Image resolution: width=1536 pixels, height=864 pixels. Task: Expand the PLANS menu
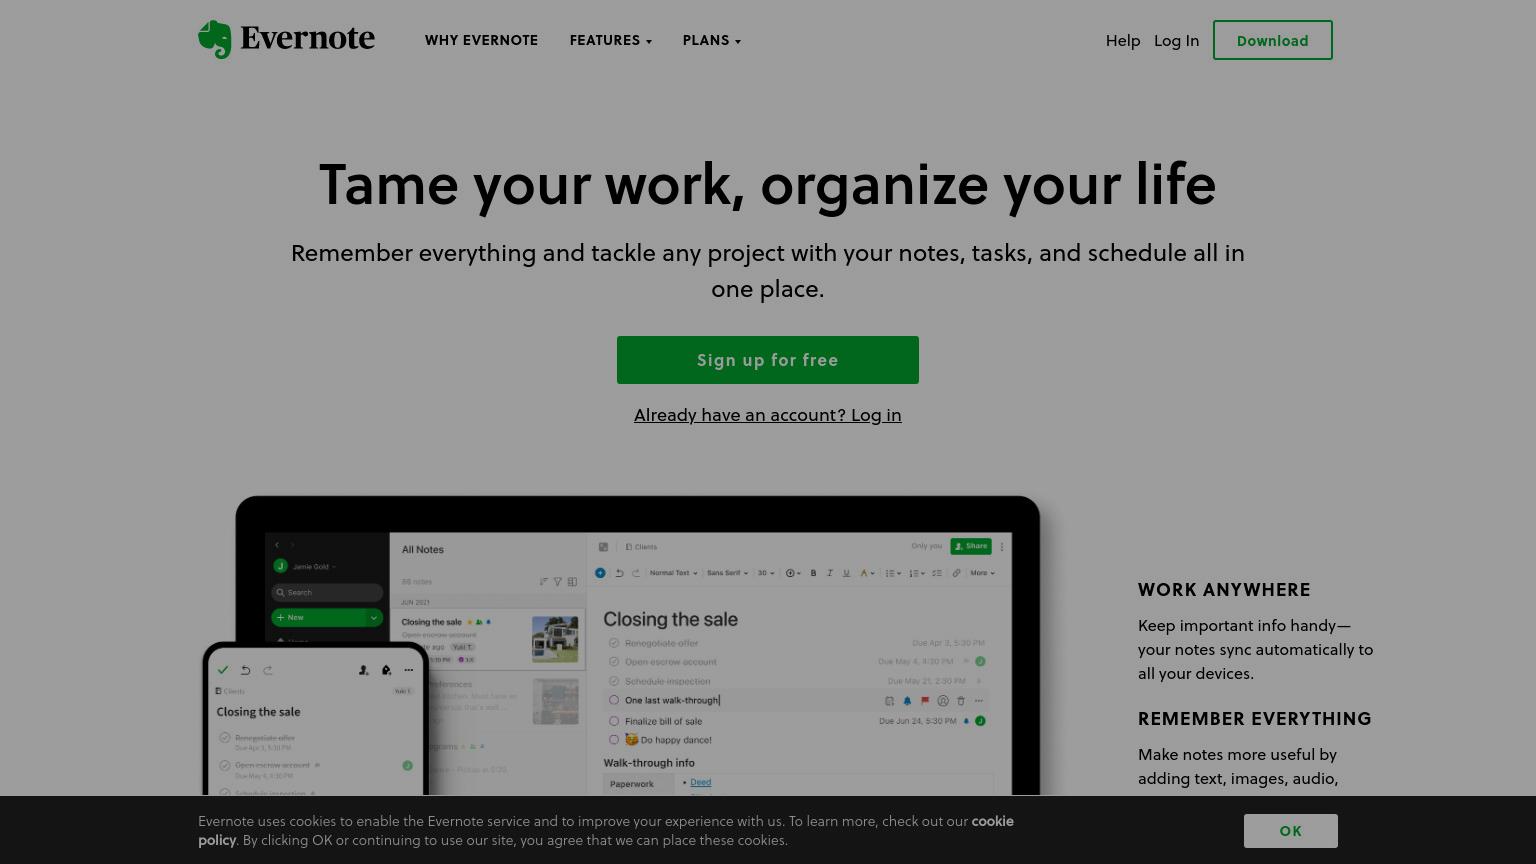pos(711,40)
